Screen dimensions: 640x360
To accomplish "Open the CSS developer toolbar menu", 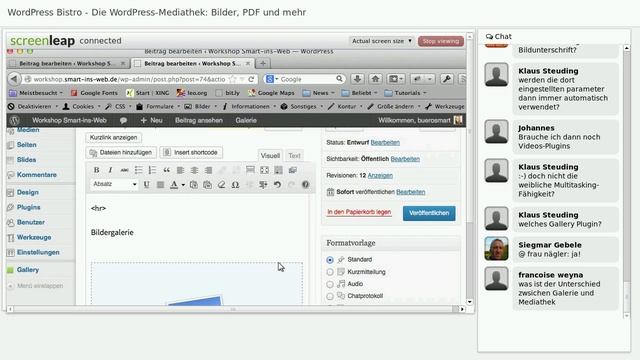I will 118,107.
